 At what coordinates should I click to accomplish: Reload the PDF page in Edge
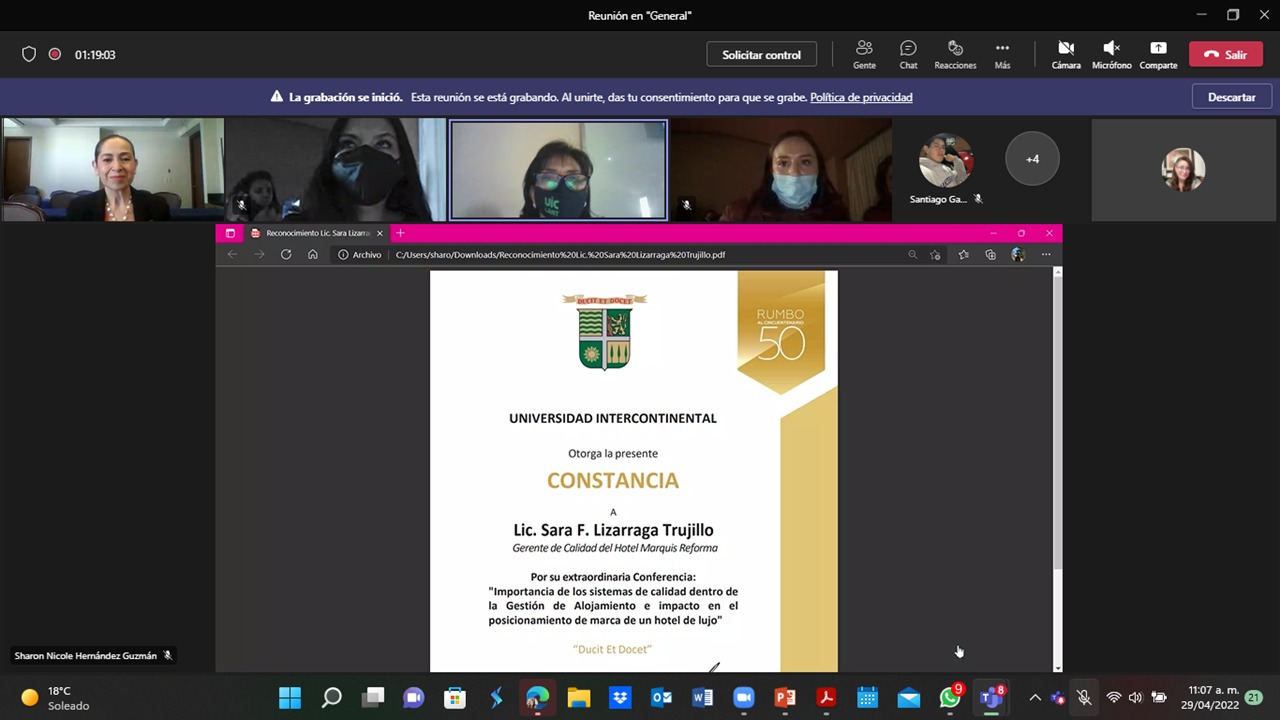click(x=286, y=255)
